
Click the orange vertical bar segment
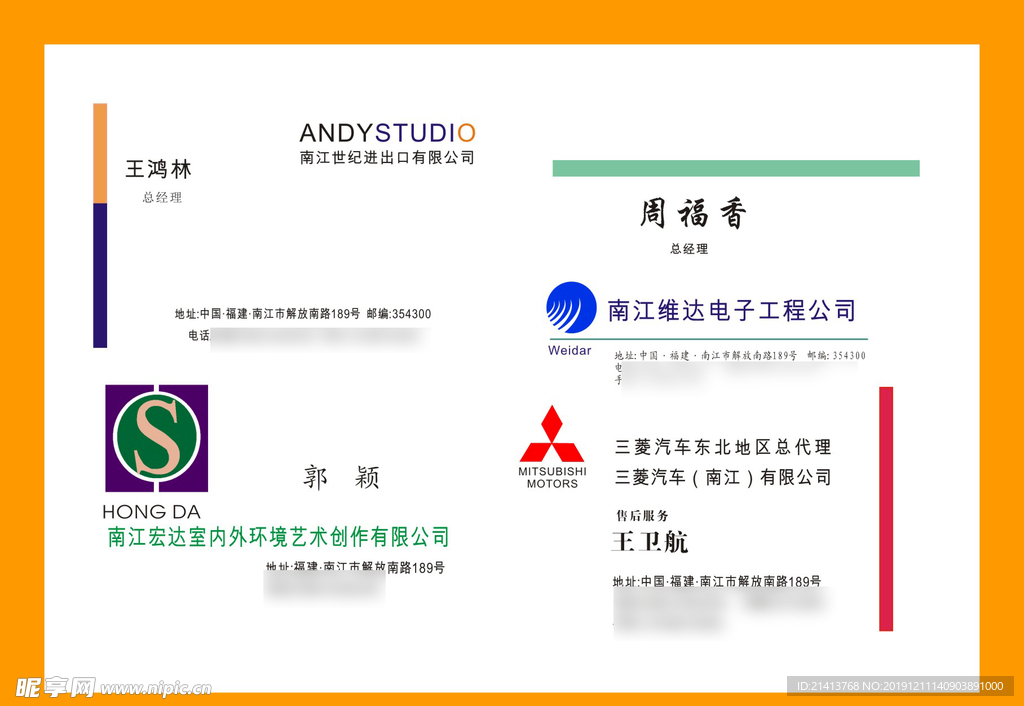pos(100,153)
